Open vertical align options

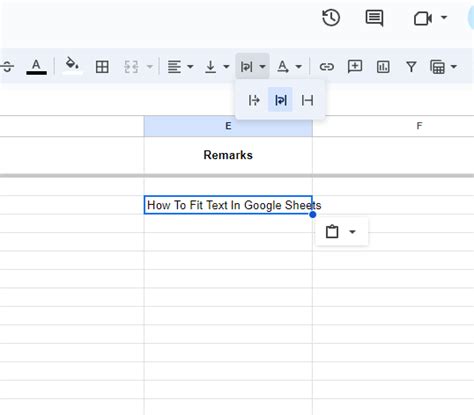[x=210, y=67]
